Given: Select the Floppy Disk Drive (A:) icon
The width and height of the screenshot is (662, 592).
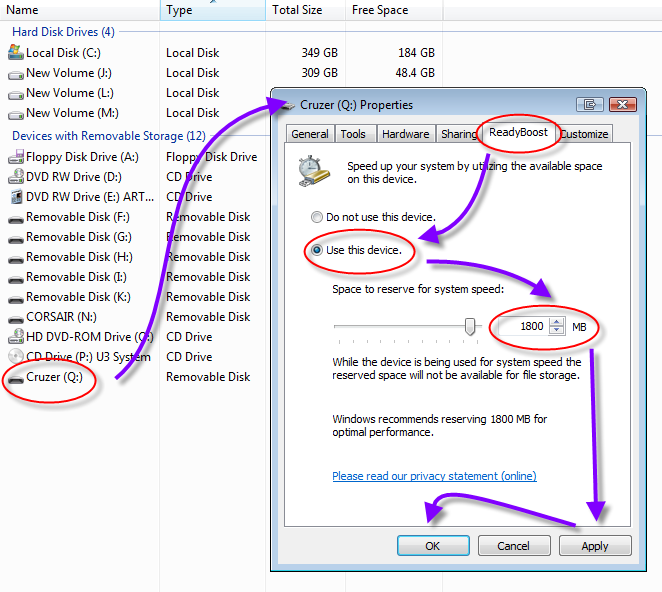Looking at the screenshot, I should [x=16, y=157].
